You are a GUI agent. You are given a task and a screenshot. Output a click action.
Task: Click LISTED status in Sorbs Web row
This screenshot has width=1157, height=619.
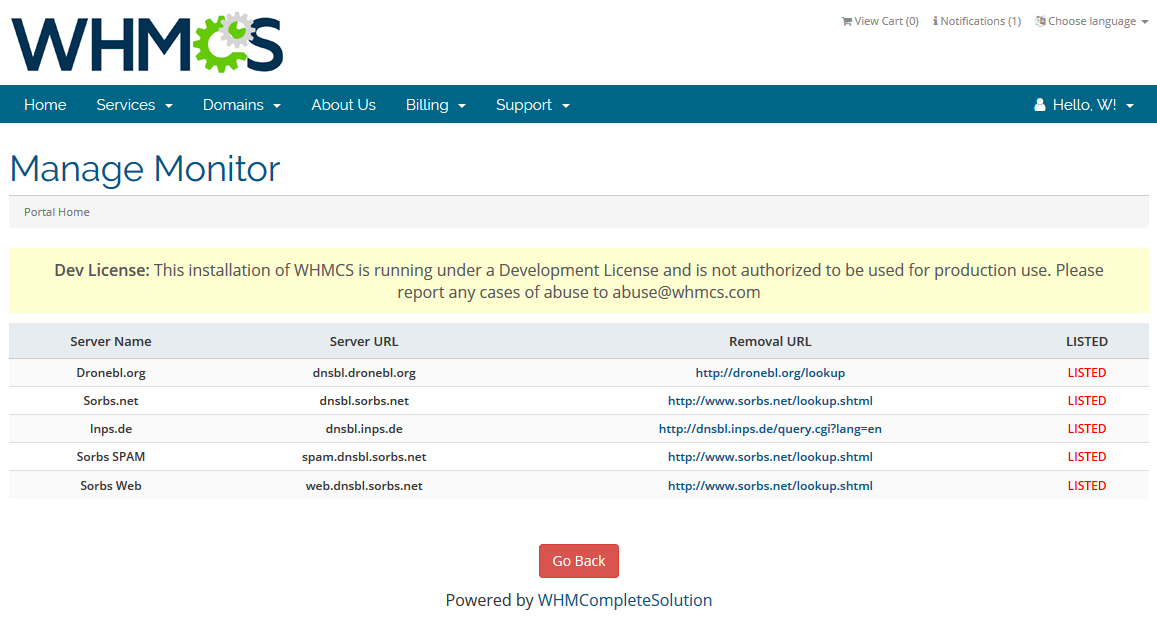coord(1087,485)
